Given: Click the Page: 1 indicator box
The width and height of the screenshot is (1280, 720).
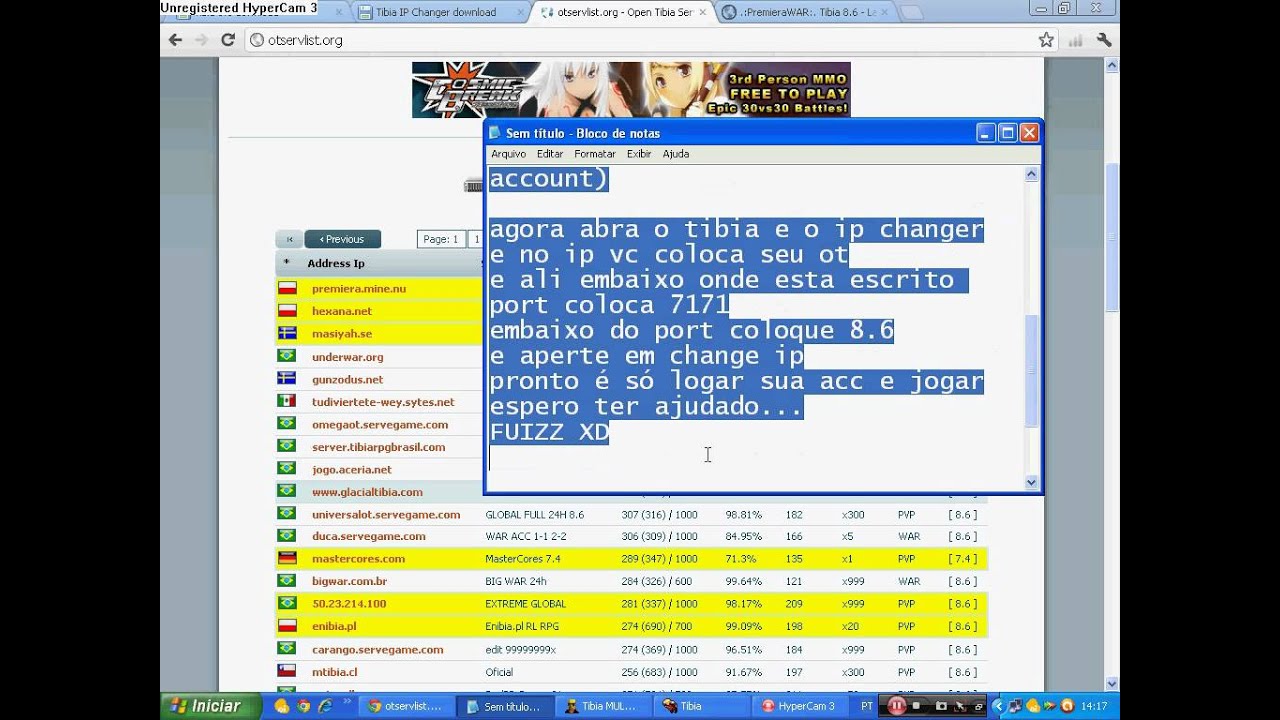Looking at the screenshot, I should coord(441,239).
